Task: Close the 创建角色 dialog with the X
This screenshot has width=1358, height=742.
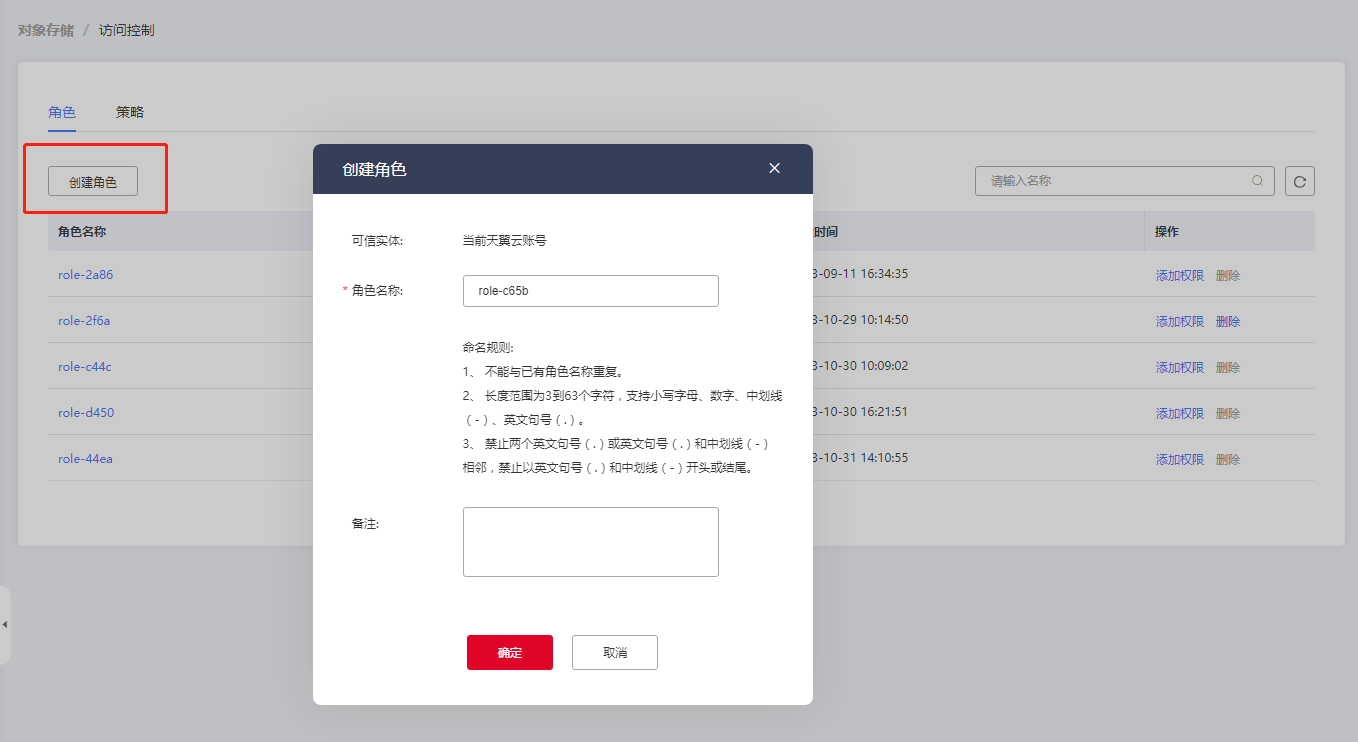Action: point(774,168)
